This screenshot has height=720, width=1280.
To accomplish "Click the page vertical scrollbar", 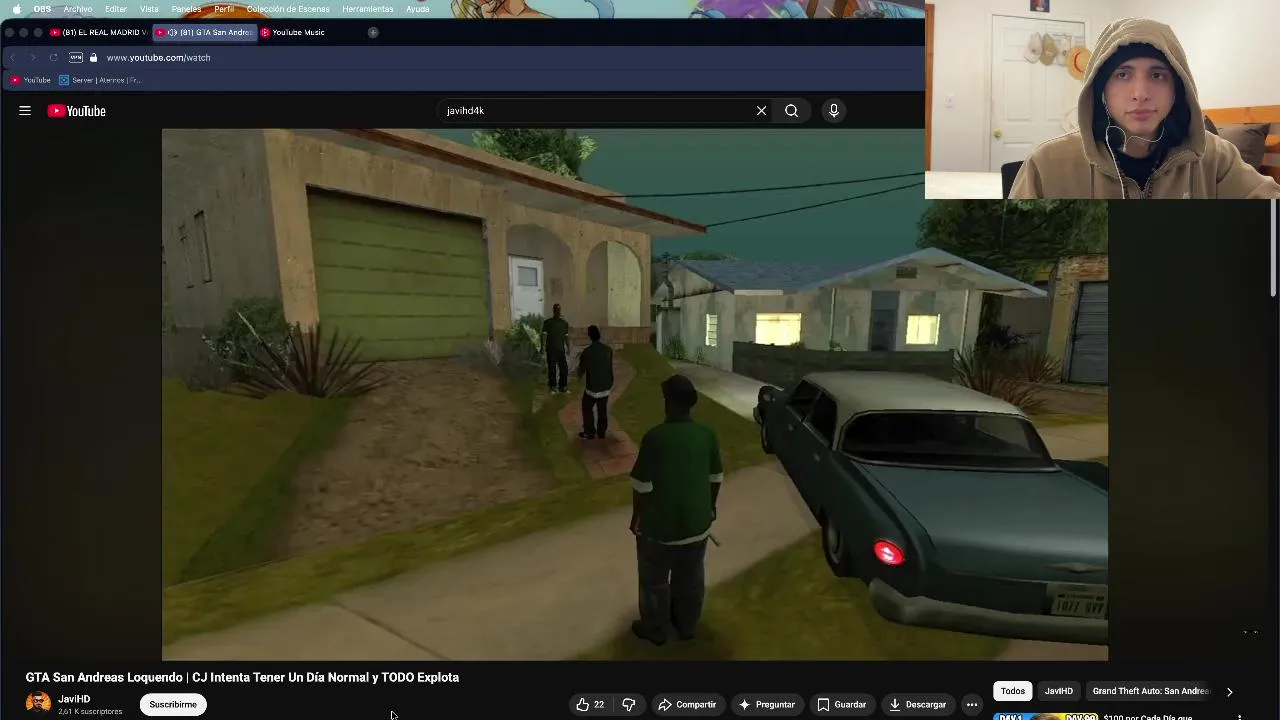I will [x=1274, y=248].
